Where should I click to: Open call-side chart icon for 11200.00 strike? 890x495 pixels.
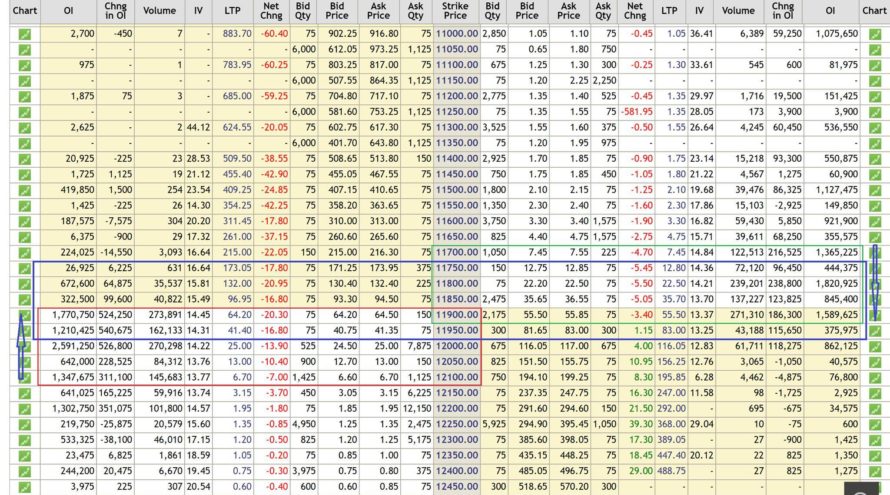24,97
